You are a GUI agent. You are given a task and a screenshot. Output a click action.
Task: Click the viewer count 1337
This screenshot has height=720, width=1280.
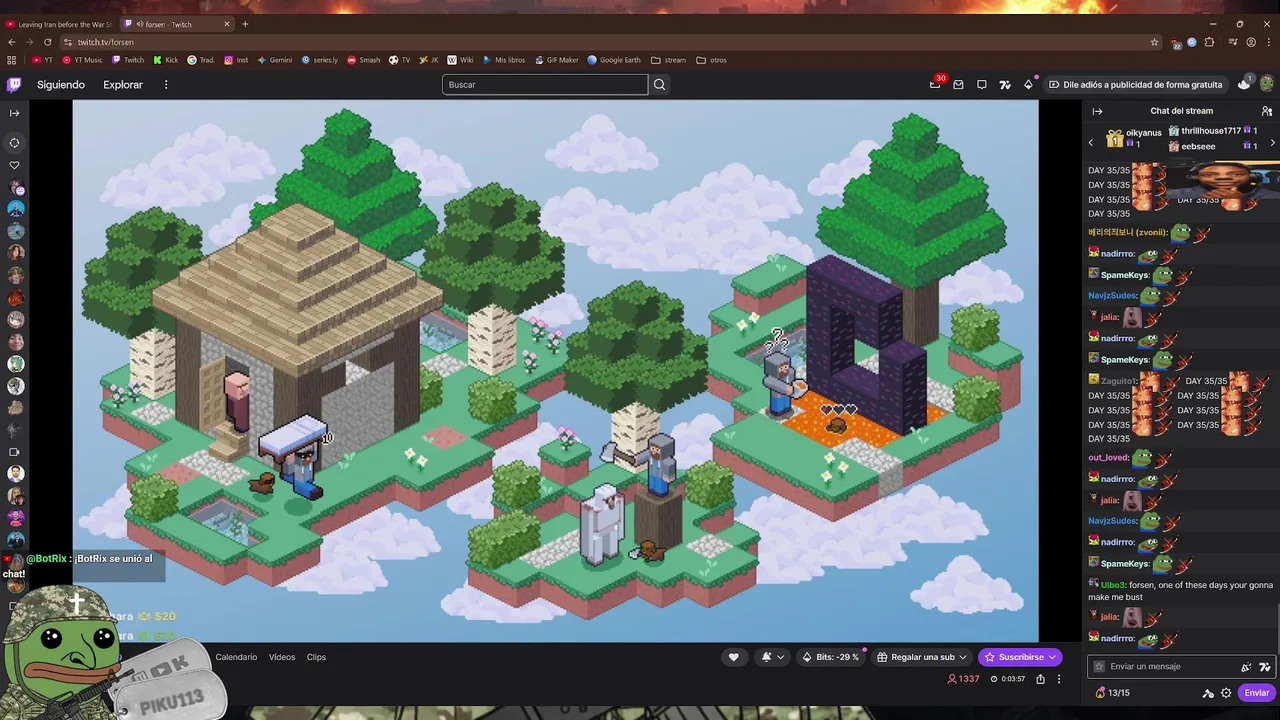pyautogui.click(x=963, y=679)
